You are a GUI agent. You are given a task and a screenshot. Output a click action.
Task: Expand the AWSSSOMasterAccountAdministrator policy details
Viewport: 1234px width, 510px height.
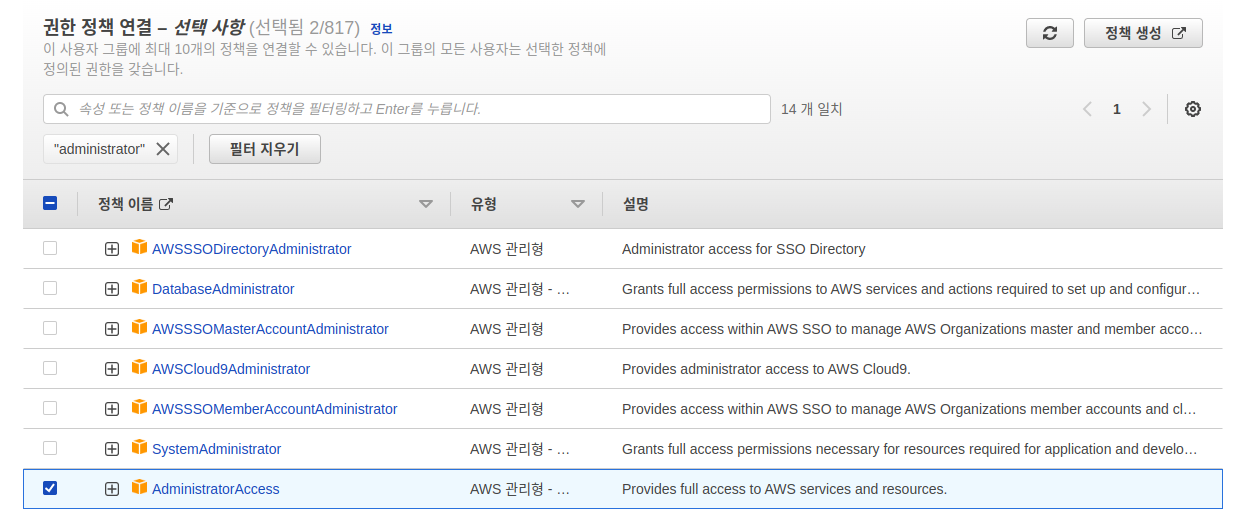pos(112,329)
